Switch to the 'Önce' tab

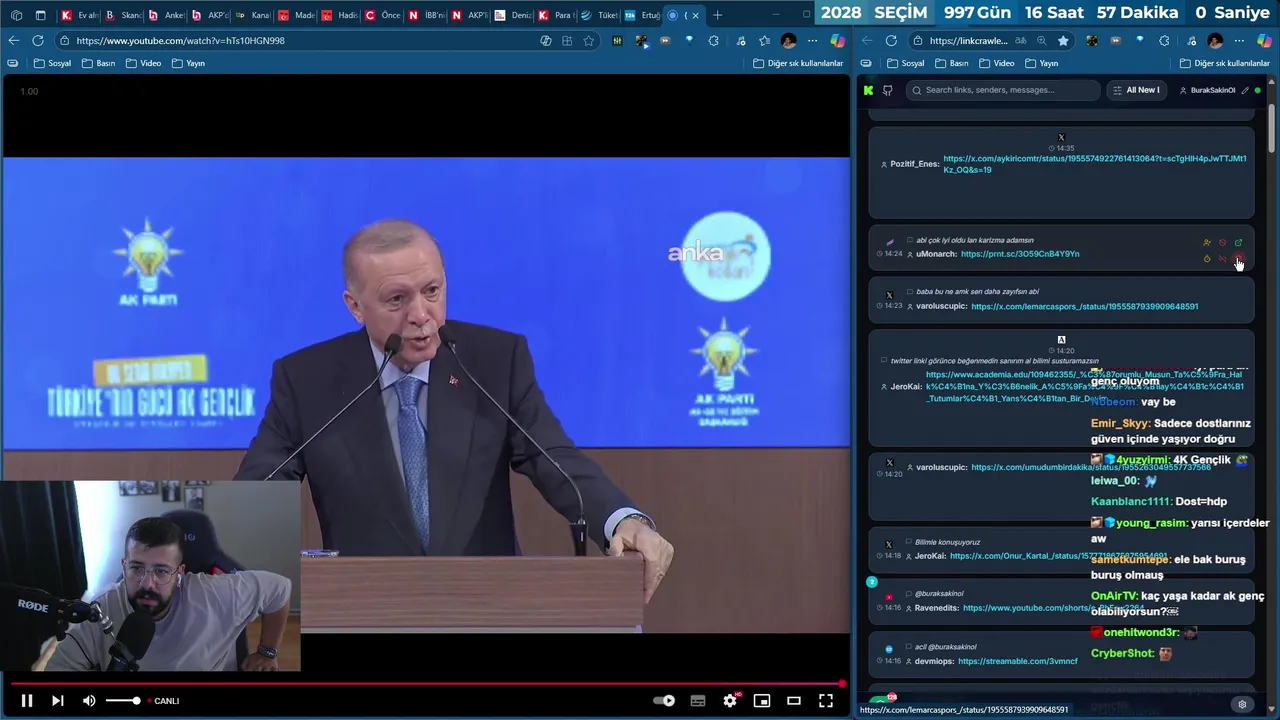pyautogui.click(x=383, y=15)
